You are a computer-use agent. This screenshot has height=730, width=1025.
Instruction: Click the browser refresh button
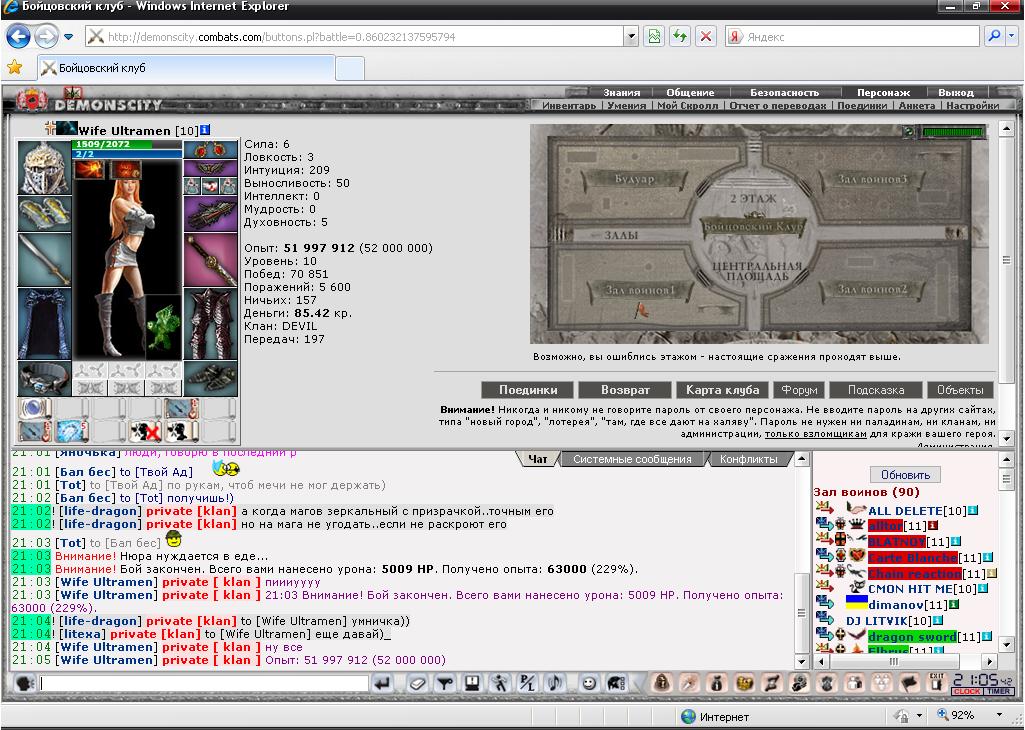(x=680, y=37)
